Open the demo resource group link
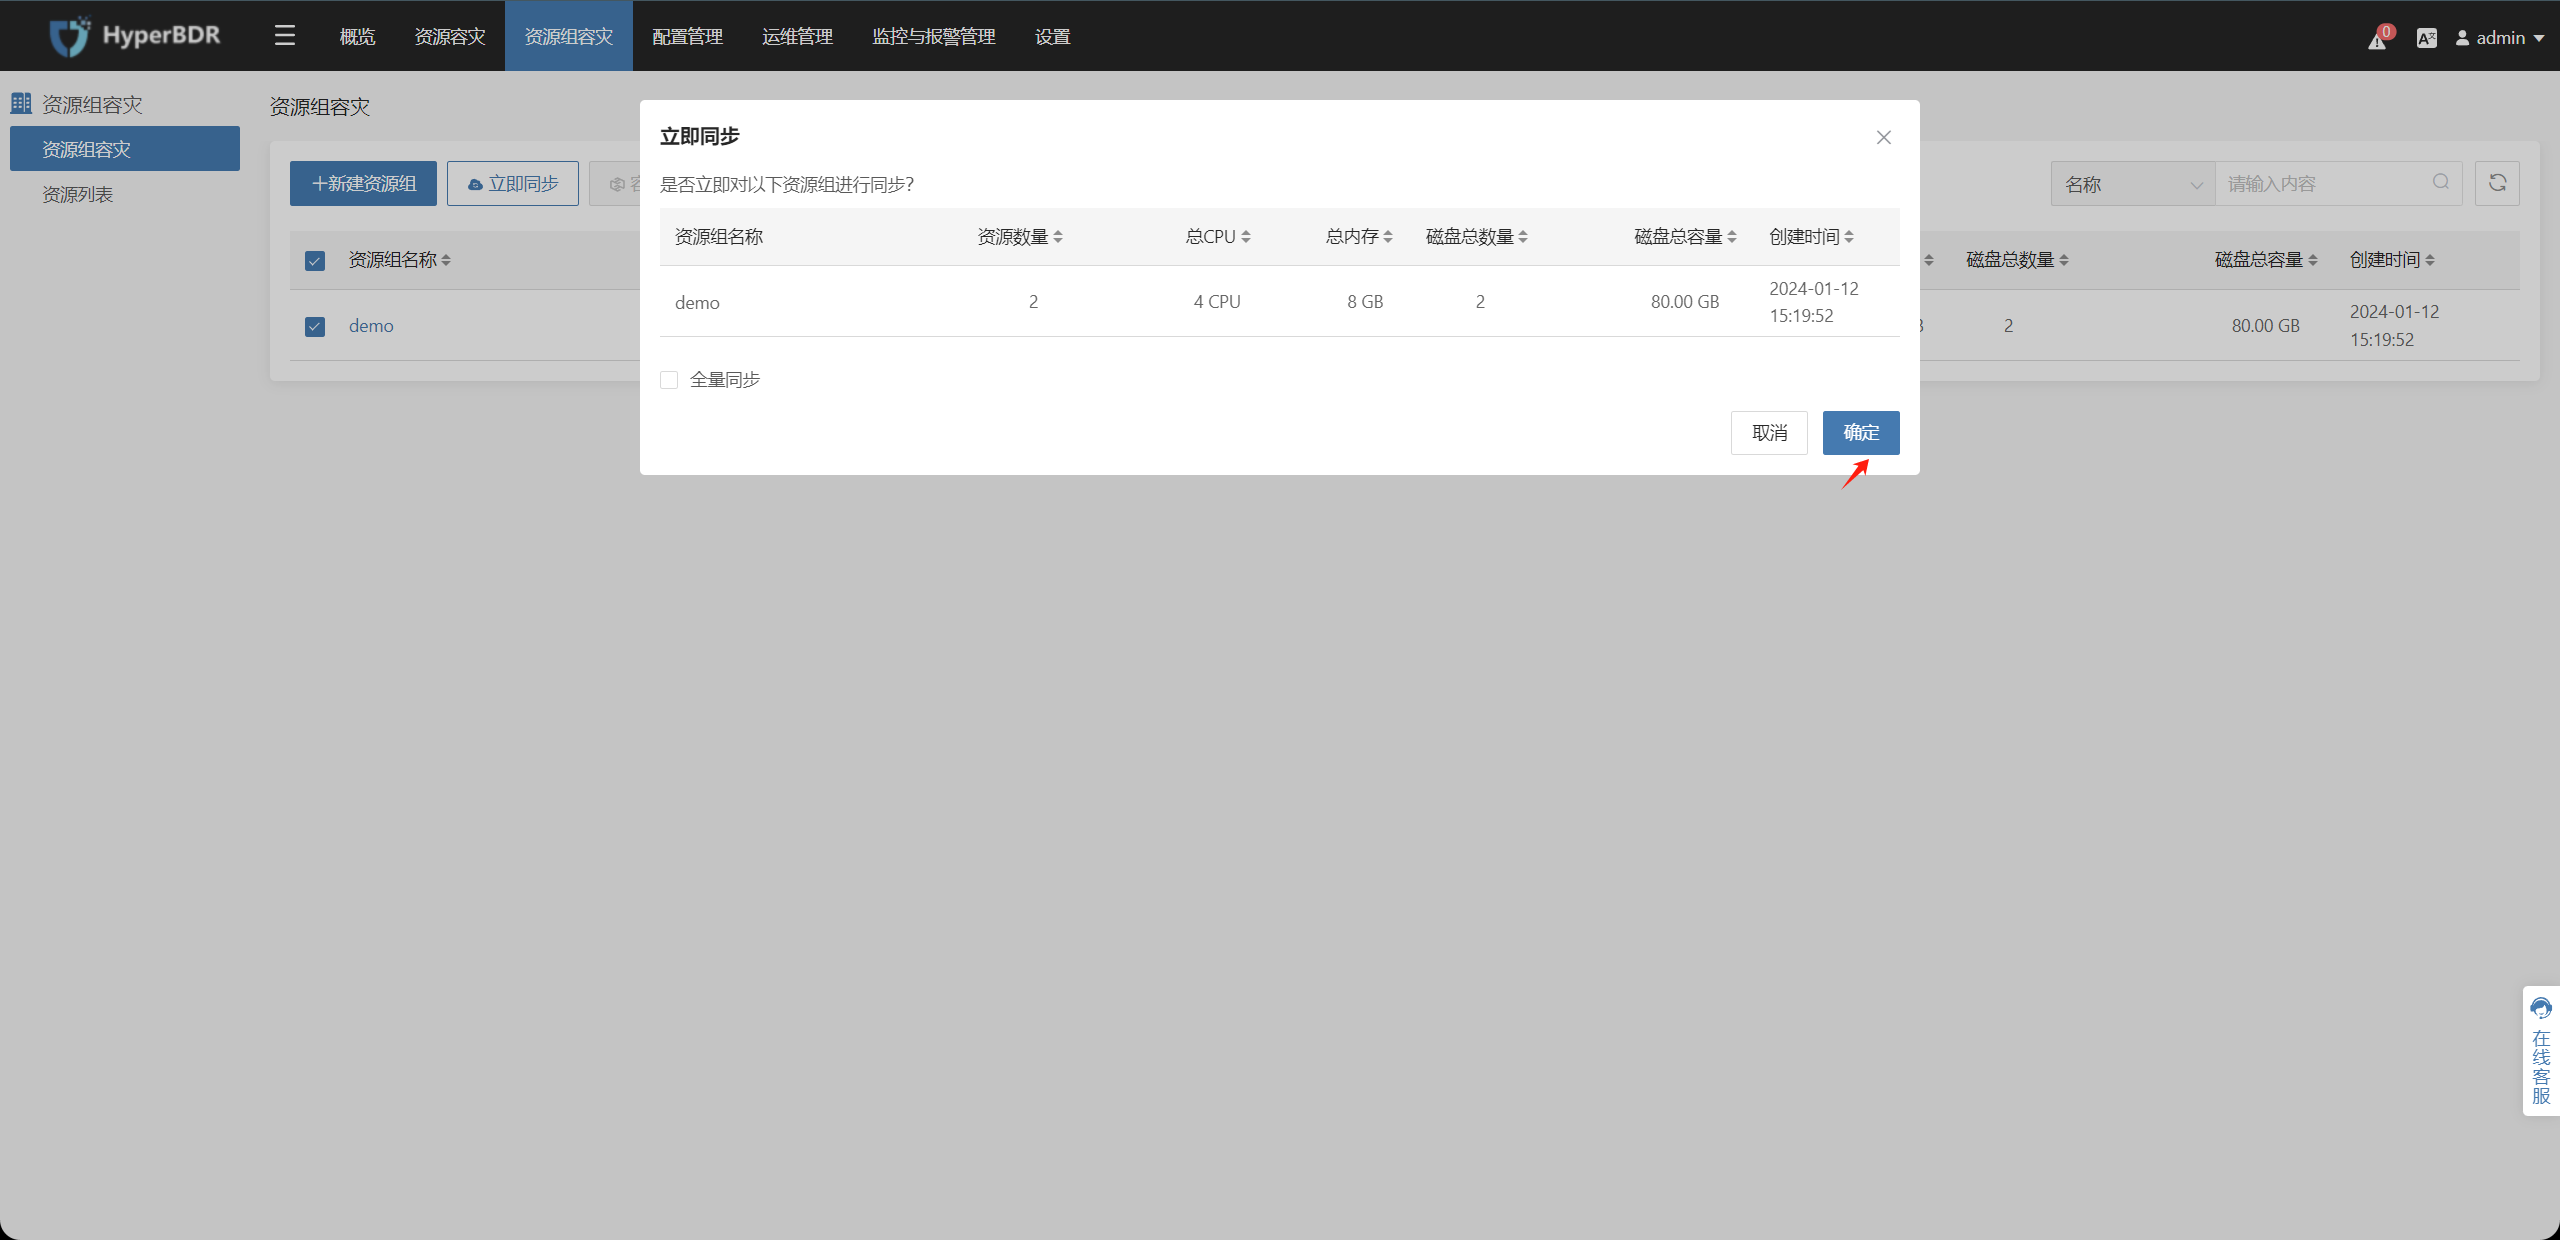Viewport: 2560px width, 1240px height. click(371, 326)
